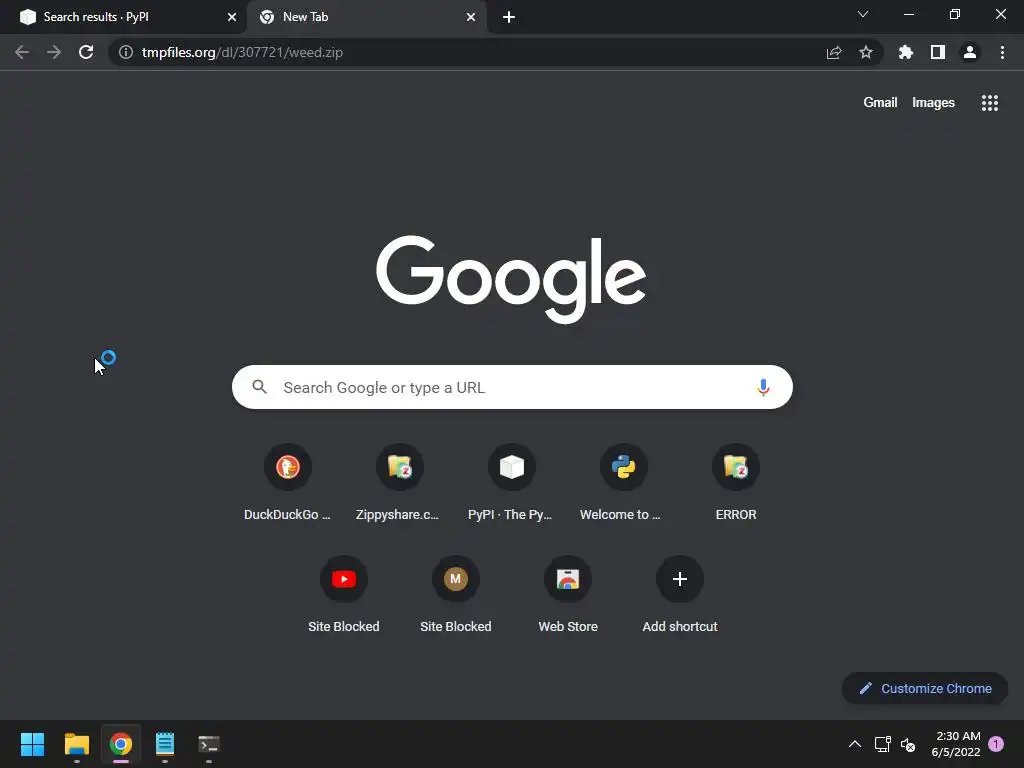Viewport: 1024px width, 768px height.
Task: Click the magnifier icon in search box
Action: (x=260, y=387)
